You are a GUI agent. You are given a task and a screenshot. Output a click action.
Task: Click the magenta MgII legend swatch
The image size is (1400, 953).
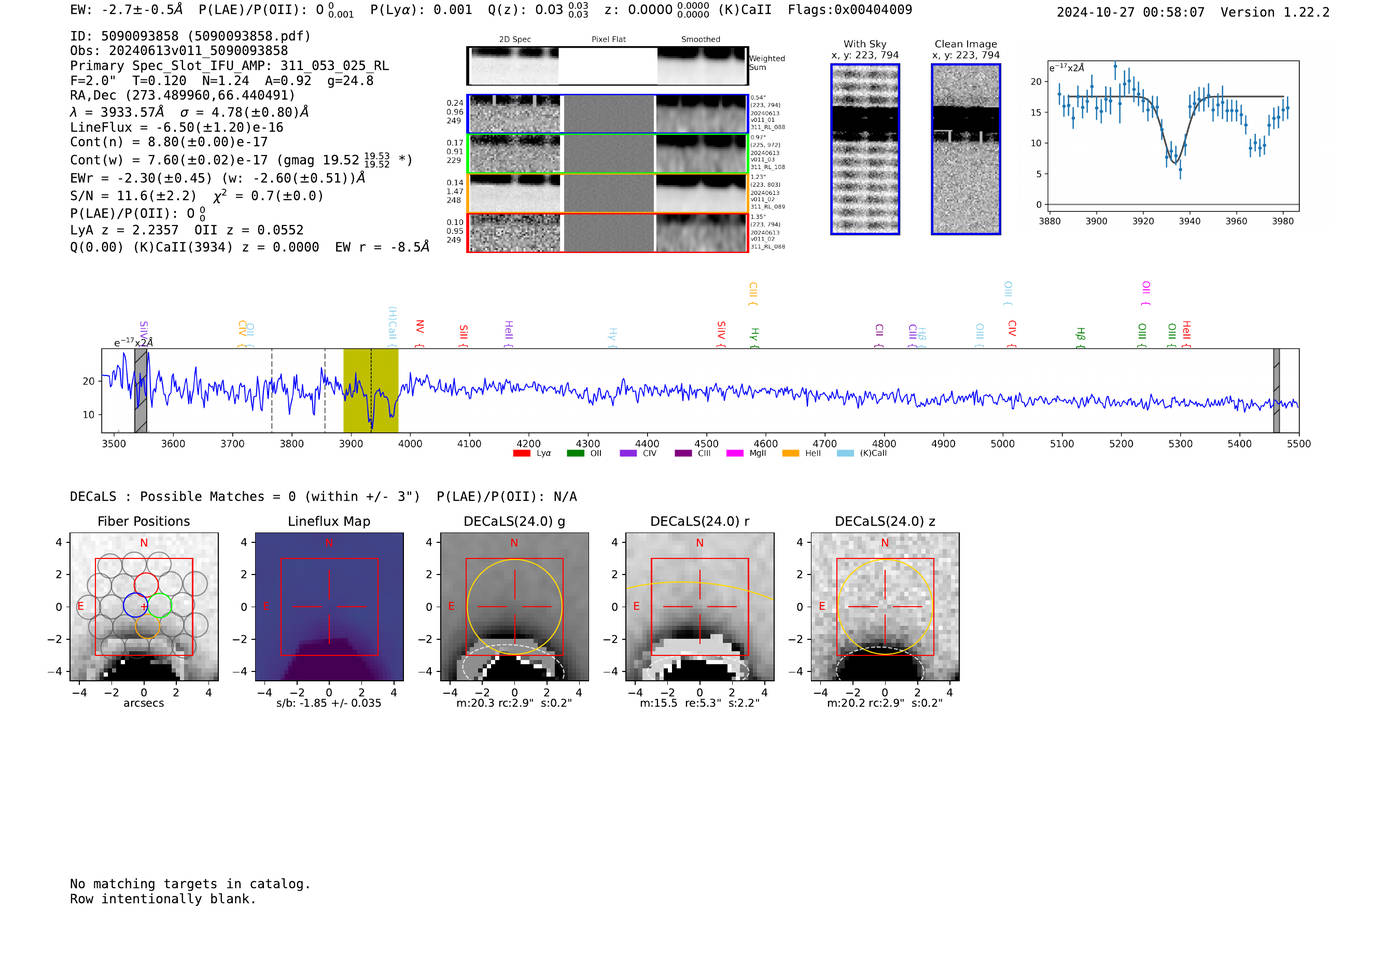tap(735, 454)
